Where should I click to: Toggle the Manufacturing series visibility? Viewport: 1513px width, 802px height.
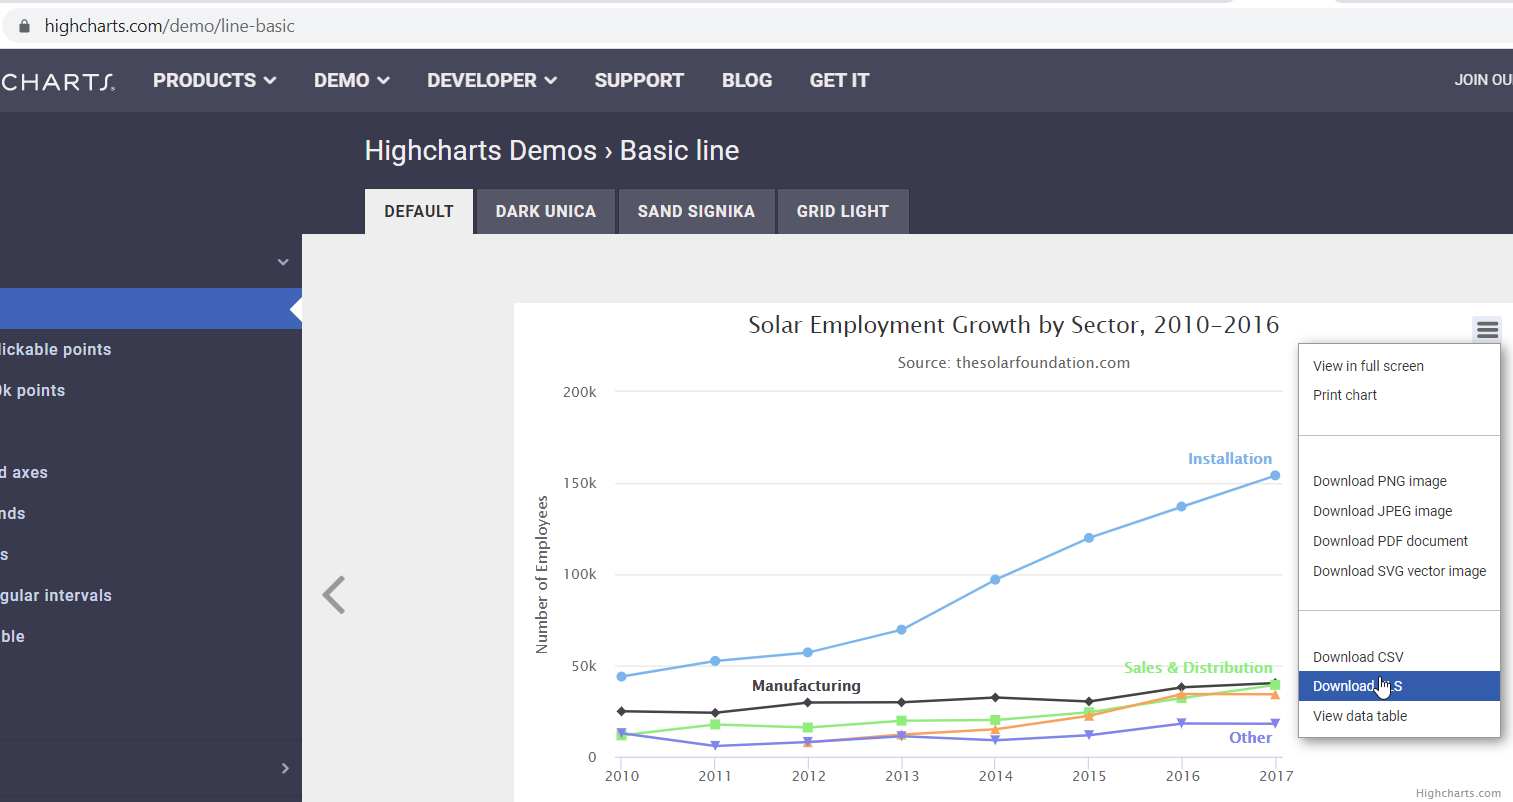pyautogui.click(x=806, y=686)
